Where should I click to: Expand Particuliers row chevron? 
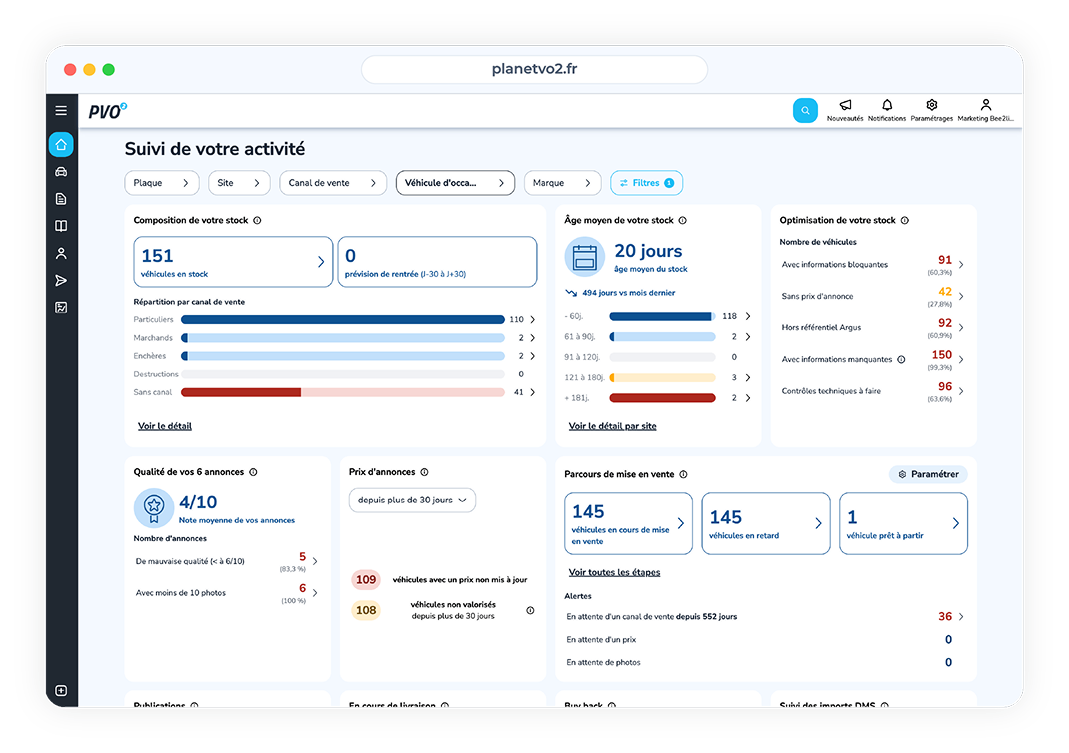[532, 319]
